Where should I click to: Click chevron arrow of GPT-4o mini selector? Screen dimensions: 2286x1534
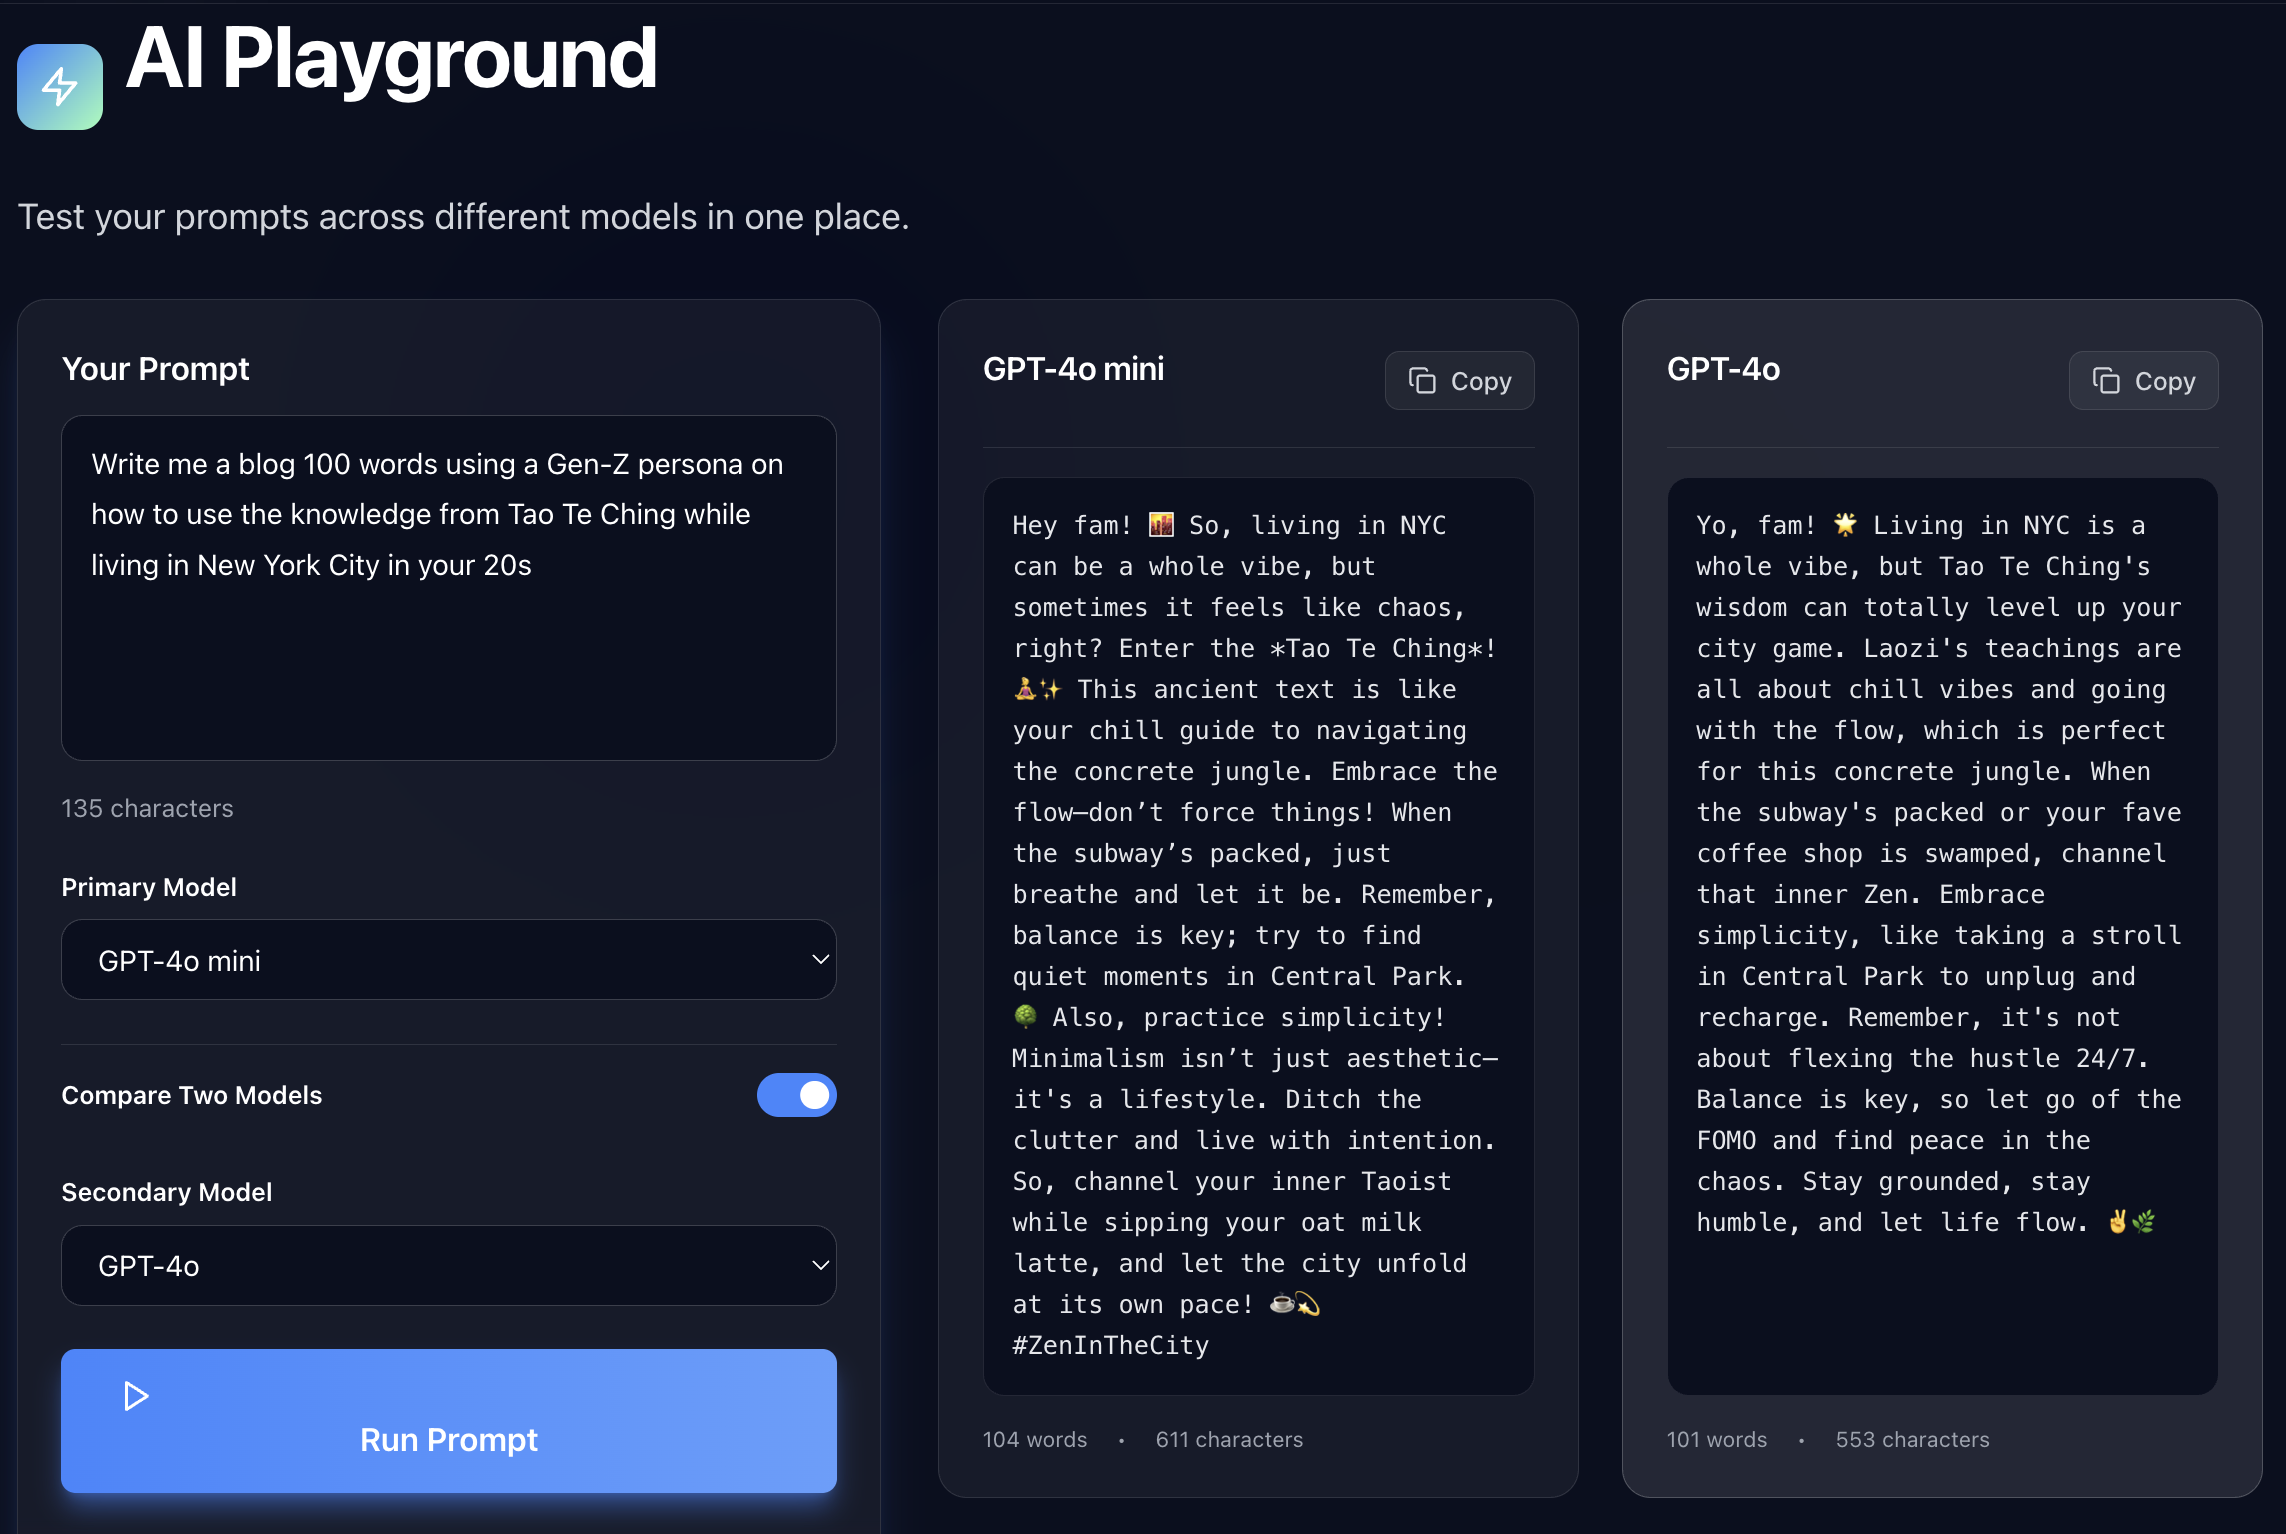click(820, 960)
